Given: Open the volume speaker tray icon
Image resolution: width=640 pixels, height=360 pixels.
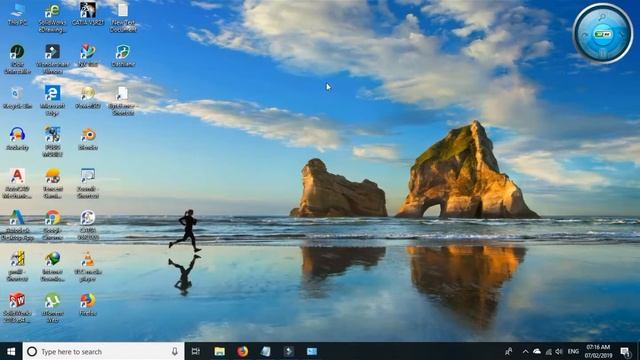Looking at the screenshot, I should [x=559, y=351].
